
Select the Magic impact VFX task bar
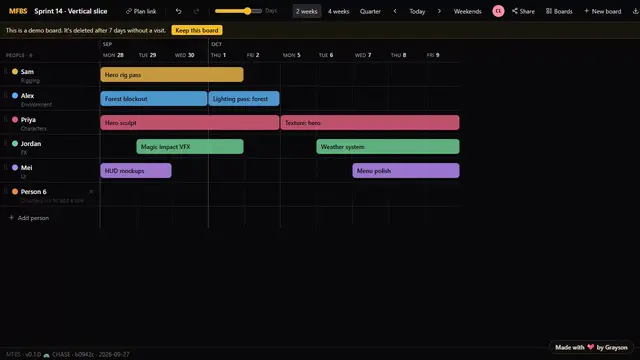tap(190, 147)
